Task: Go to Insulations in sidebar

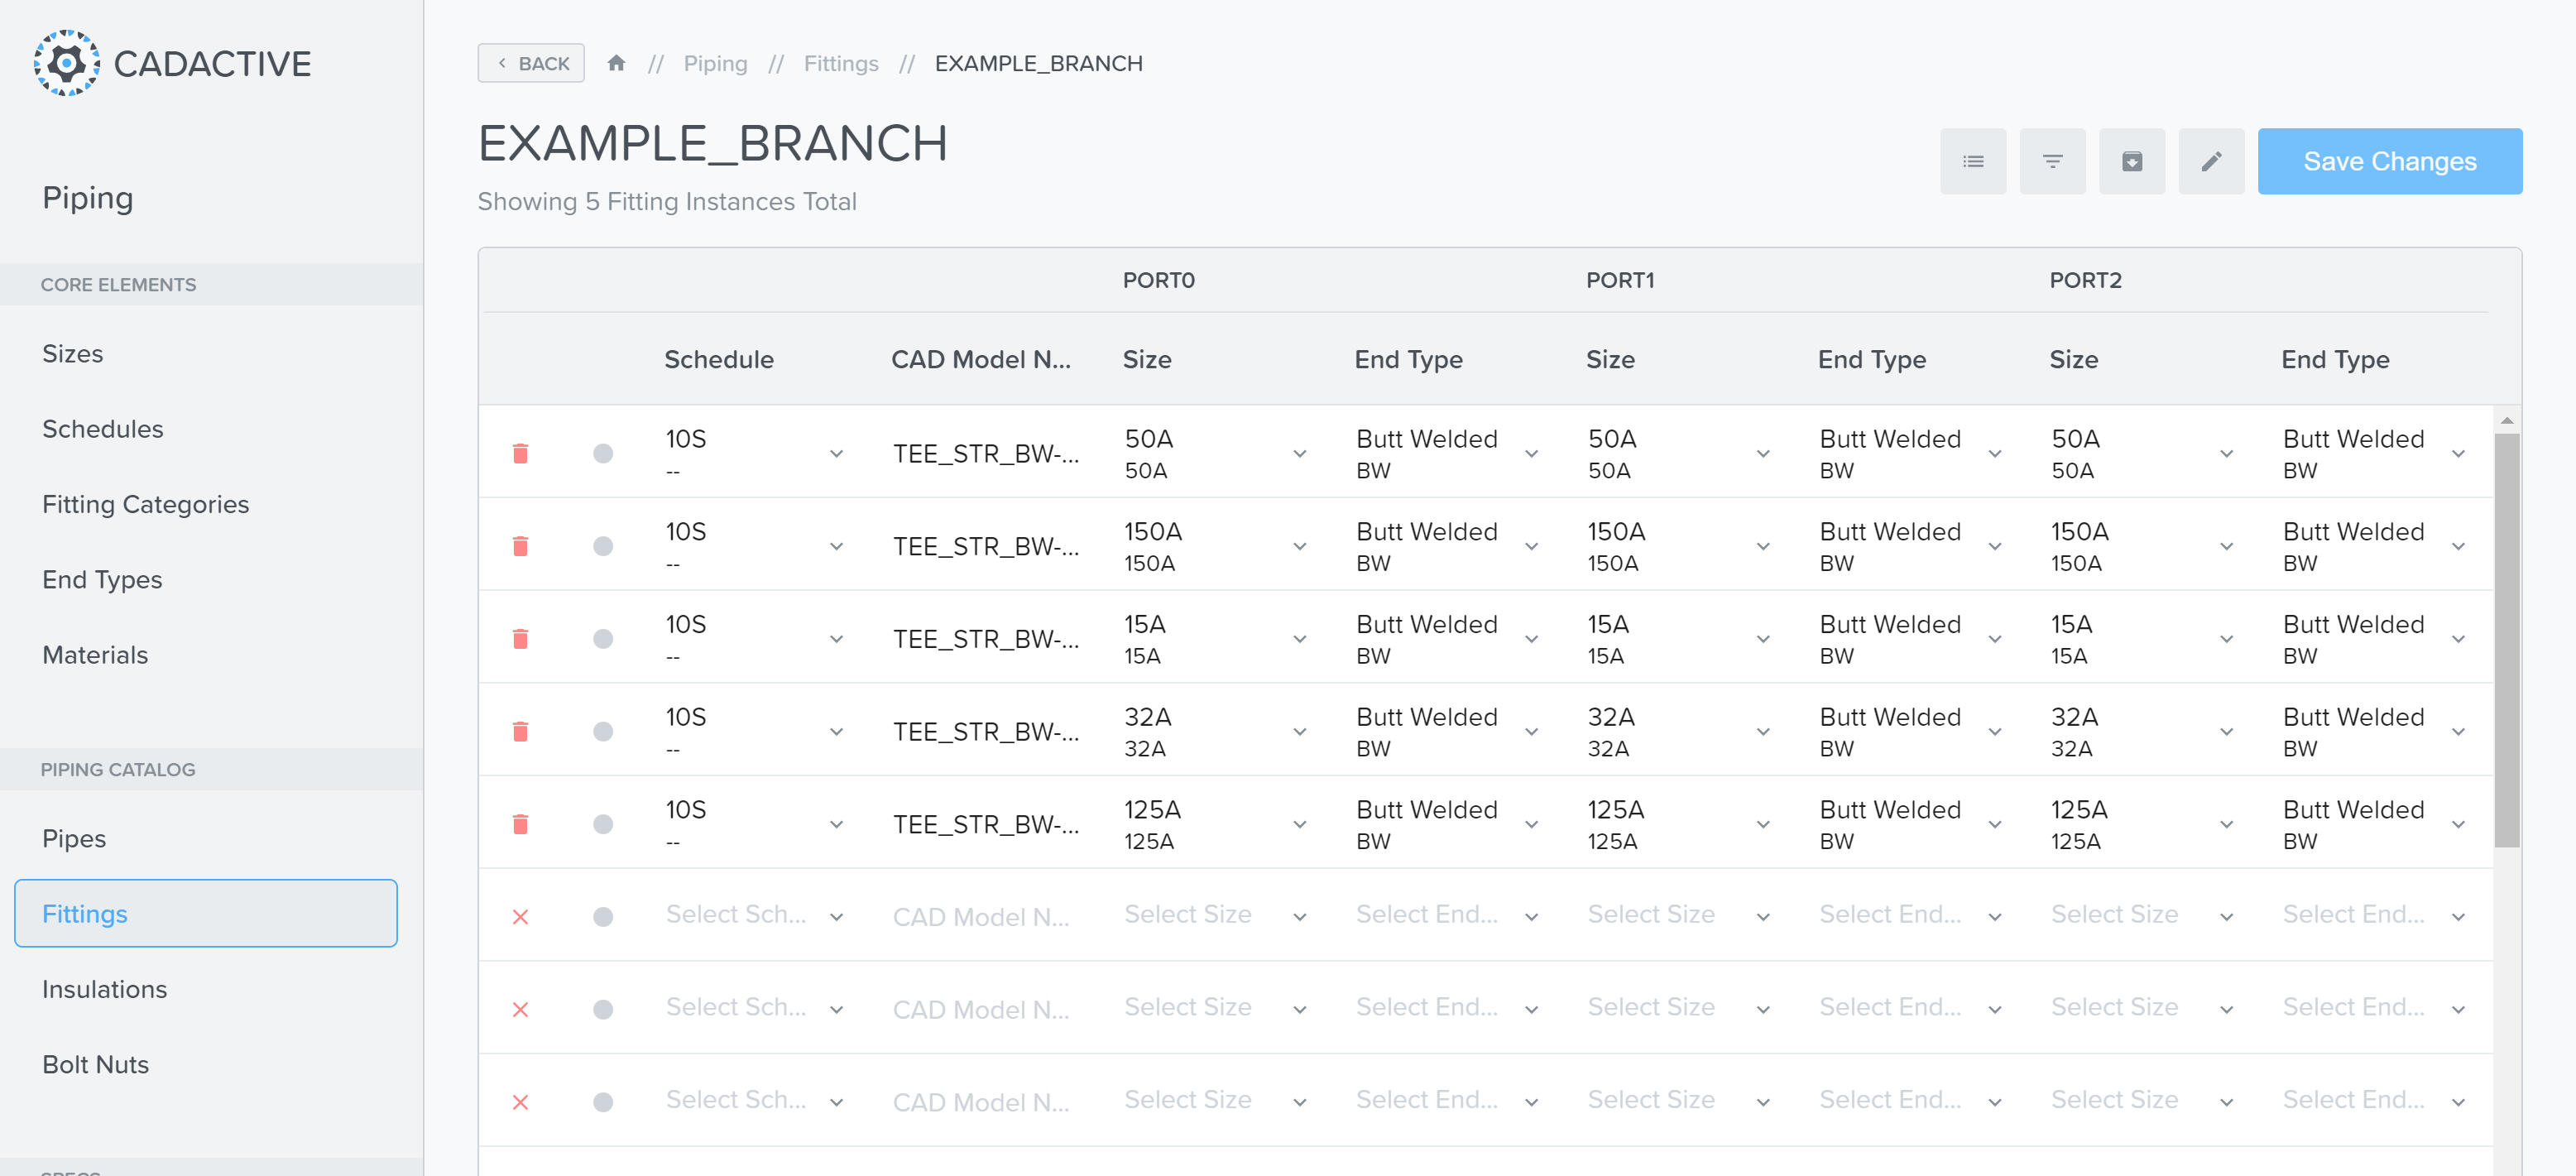Action: [104, 989]
